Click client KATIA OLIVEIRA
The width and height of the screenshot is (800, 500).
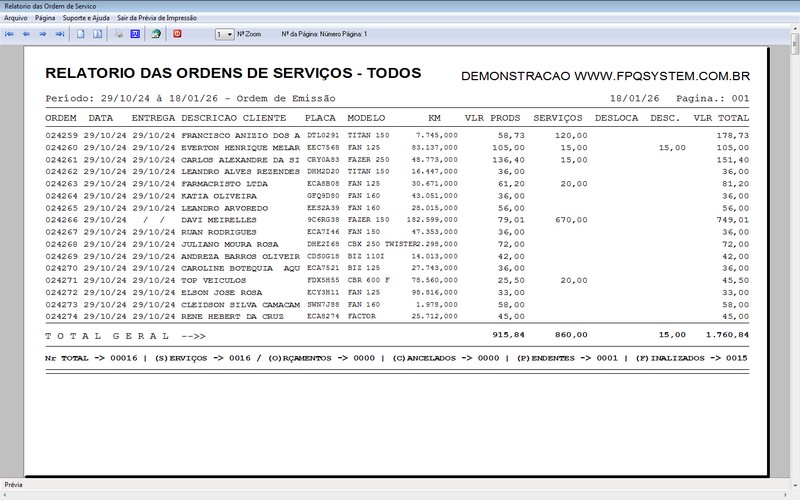(x=219, y=196)
